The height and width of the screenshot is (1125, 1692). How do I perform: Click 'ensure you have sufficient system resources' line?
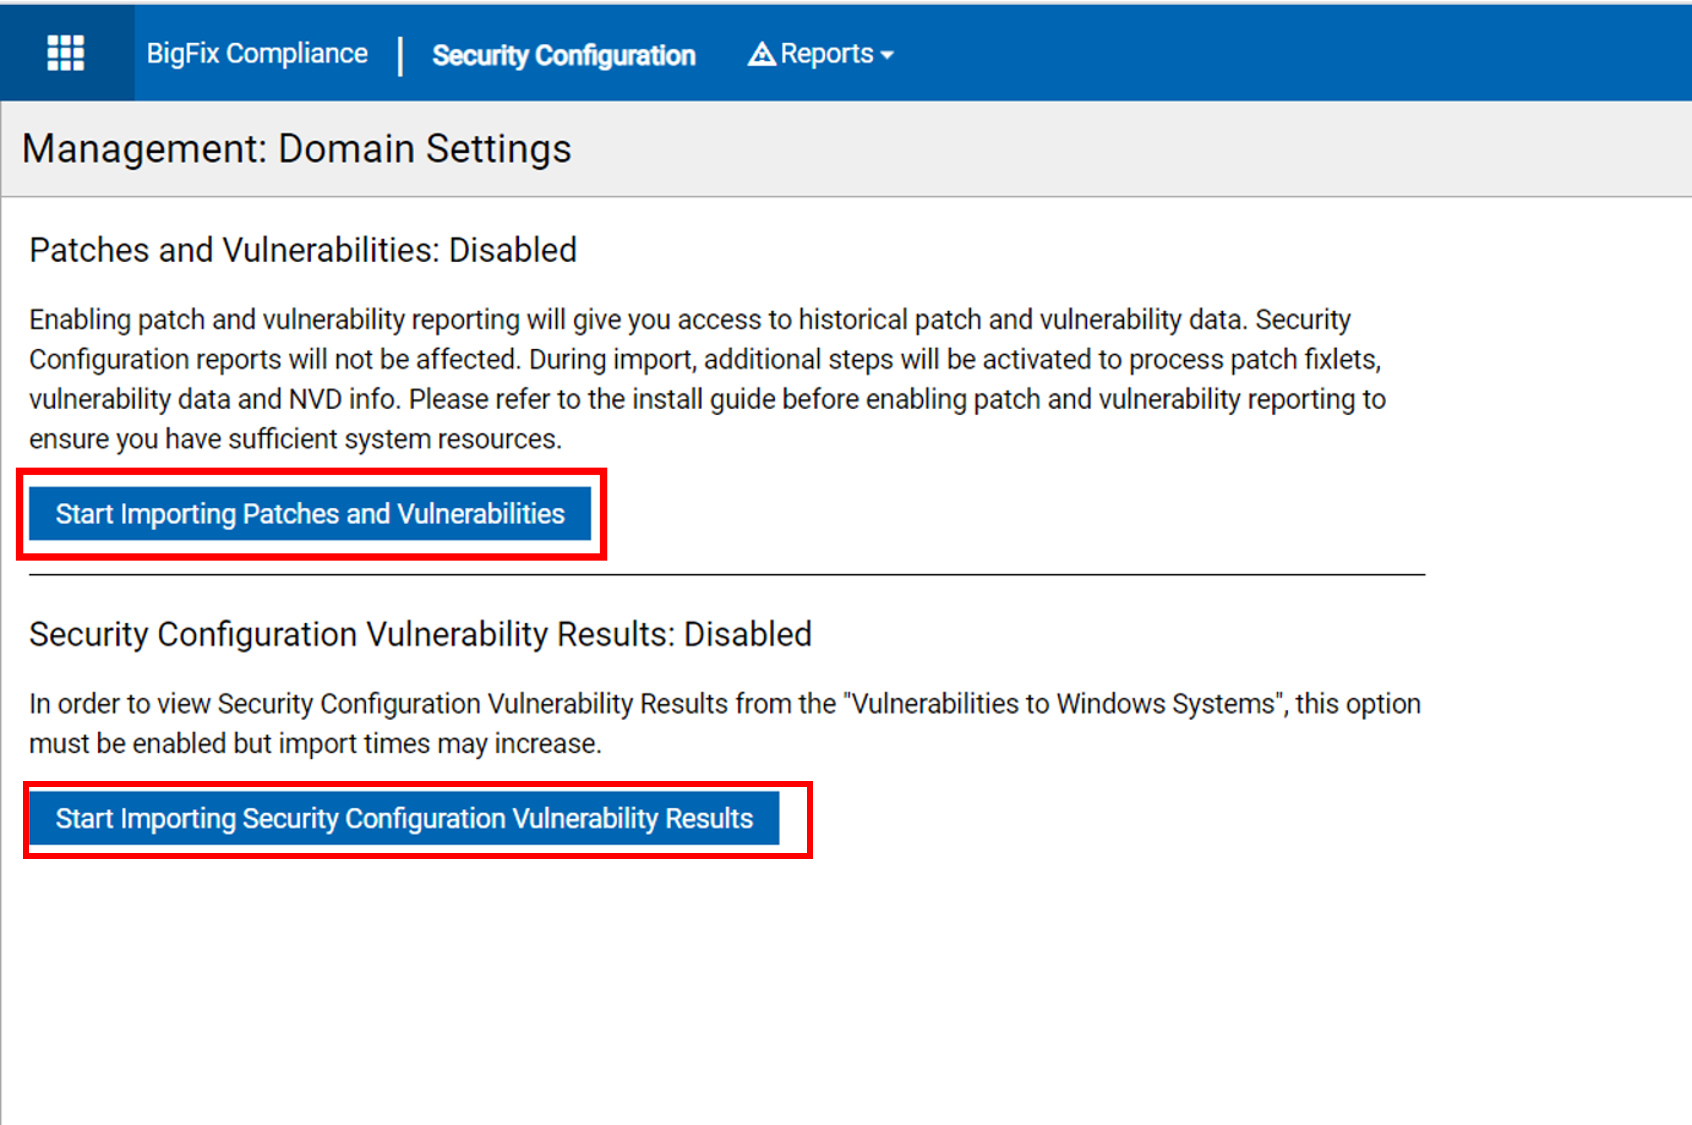295,440
